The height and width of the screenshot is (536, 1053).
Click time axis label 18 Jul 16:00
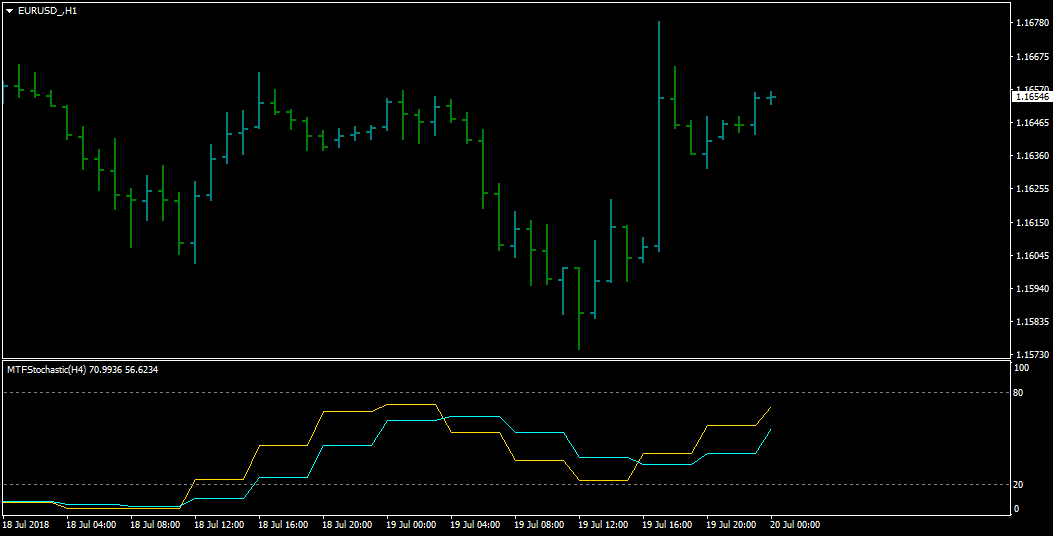(283, 525)
